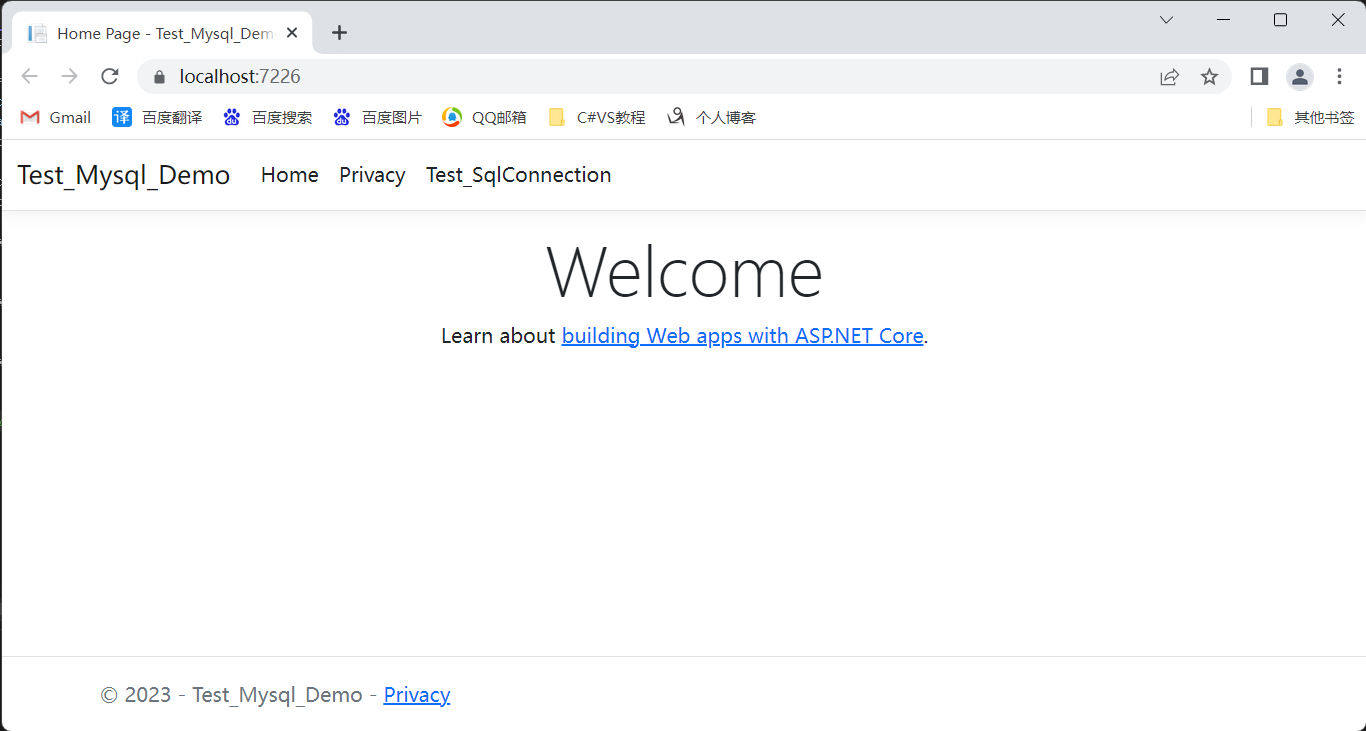Screen dimensions: 1366x731
Task: Bookmark this page with the star
Action: [1209, 77]
